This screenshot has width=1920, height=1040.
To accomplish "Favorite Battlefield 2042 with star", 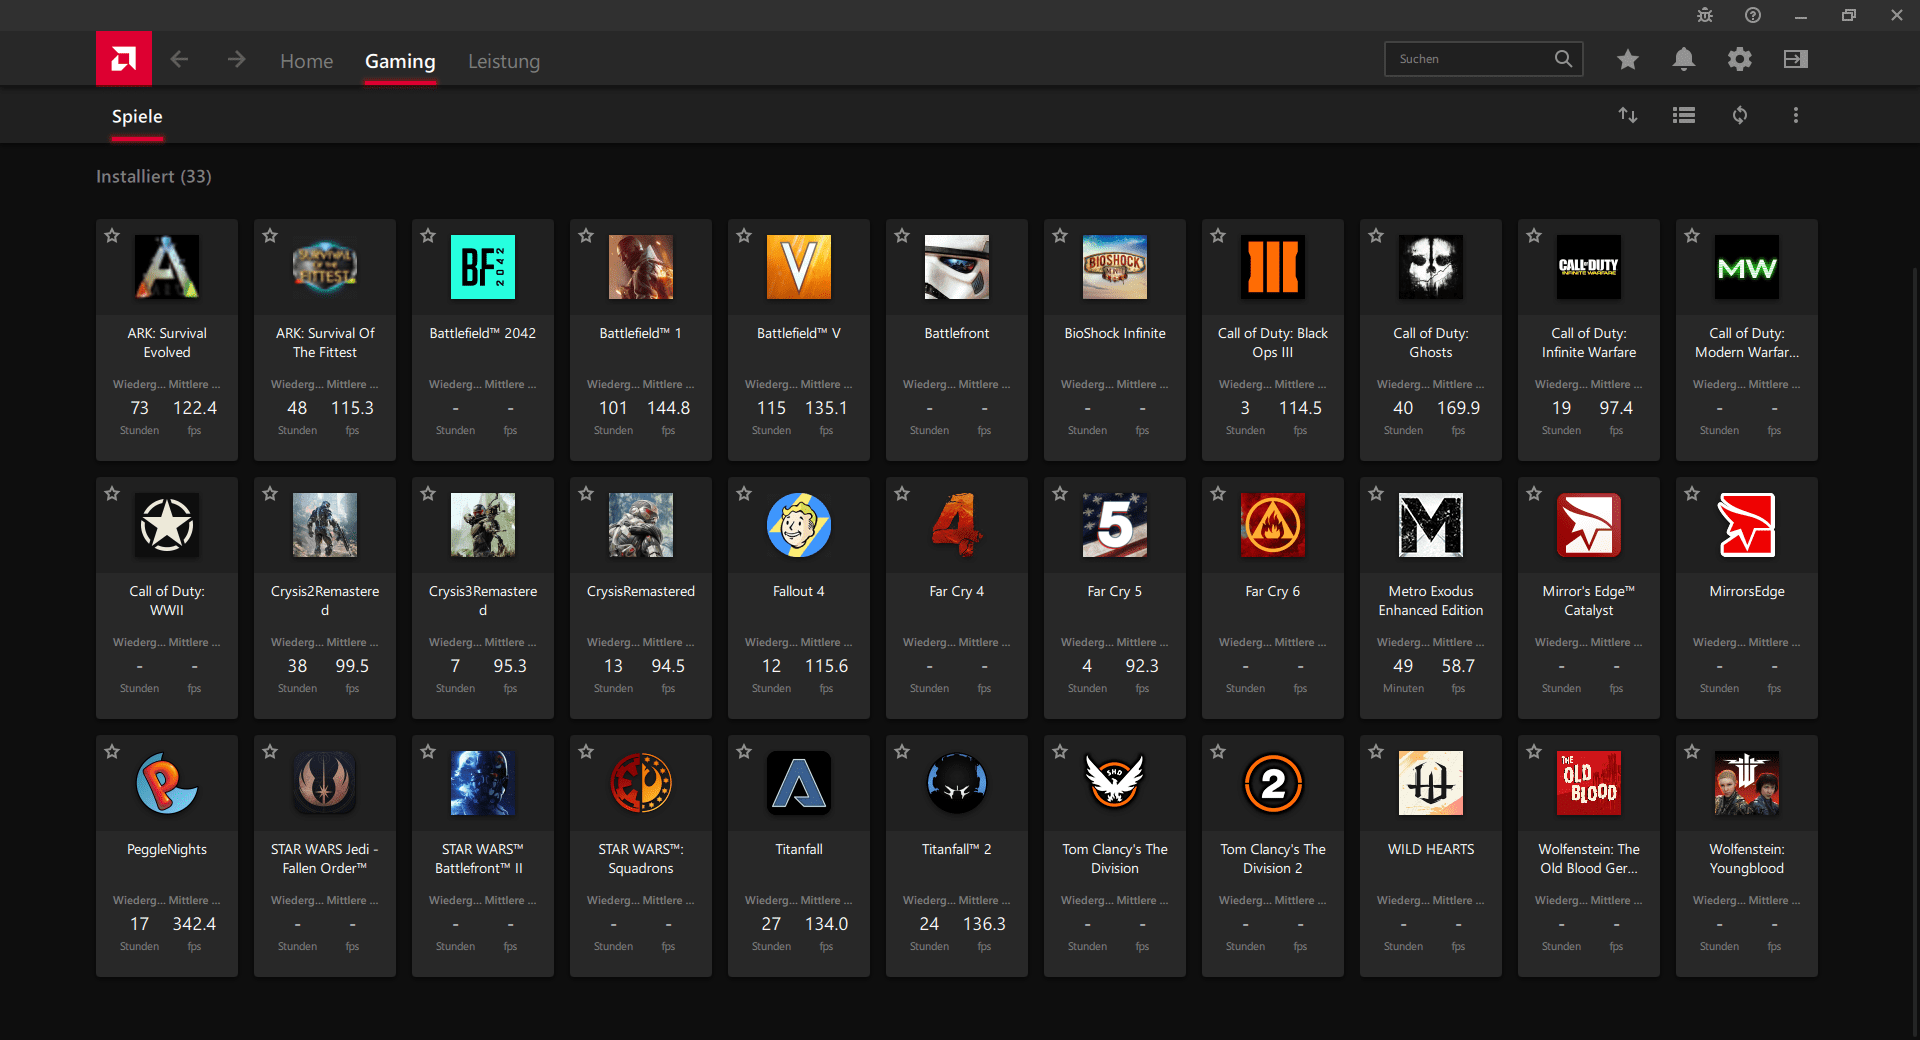I will tap(428, 236).
